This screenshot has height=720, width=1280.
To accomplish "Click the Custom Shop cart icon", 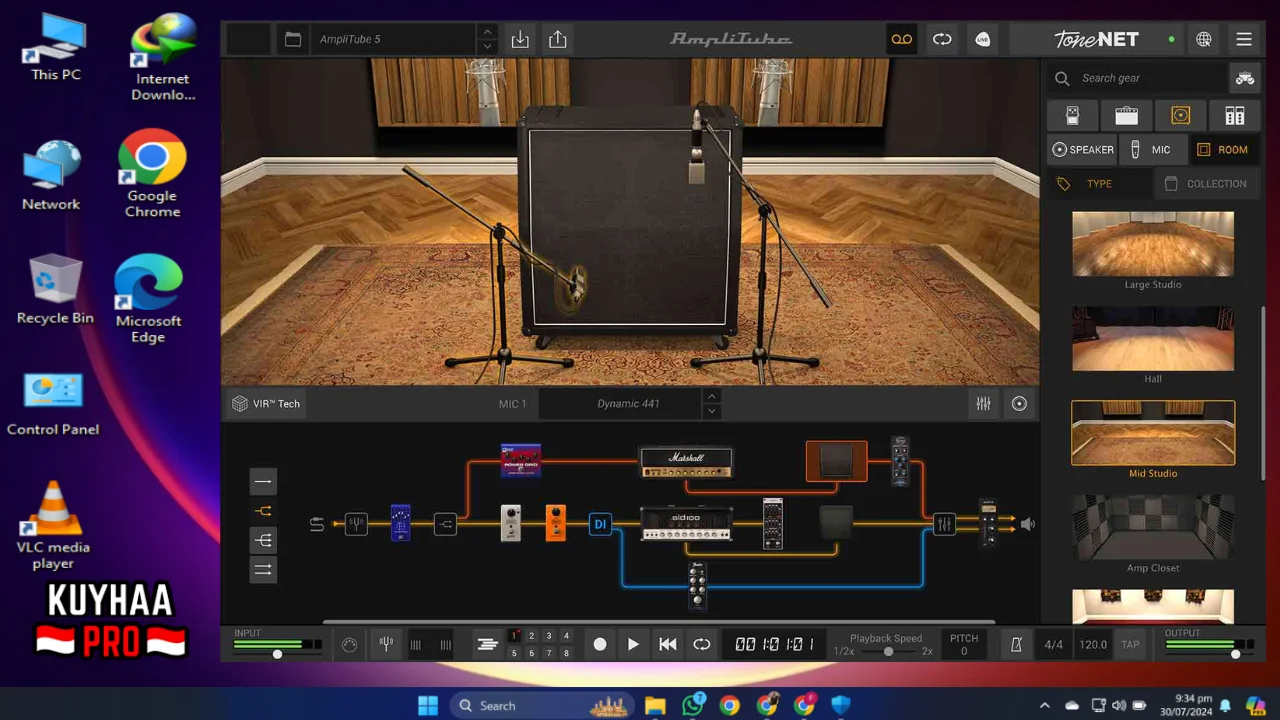I will tap(1244, 78).
